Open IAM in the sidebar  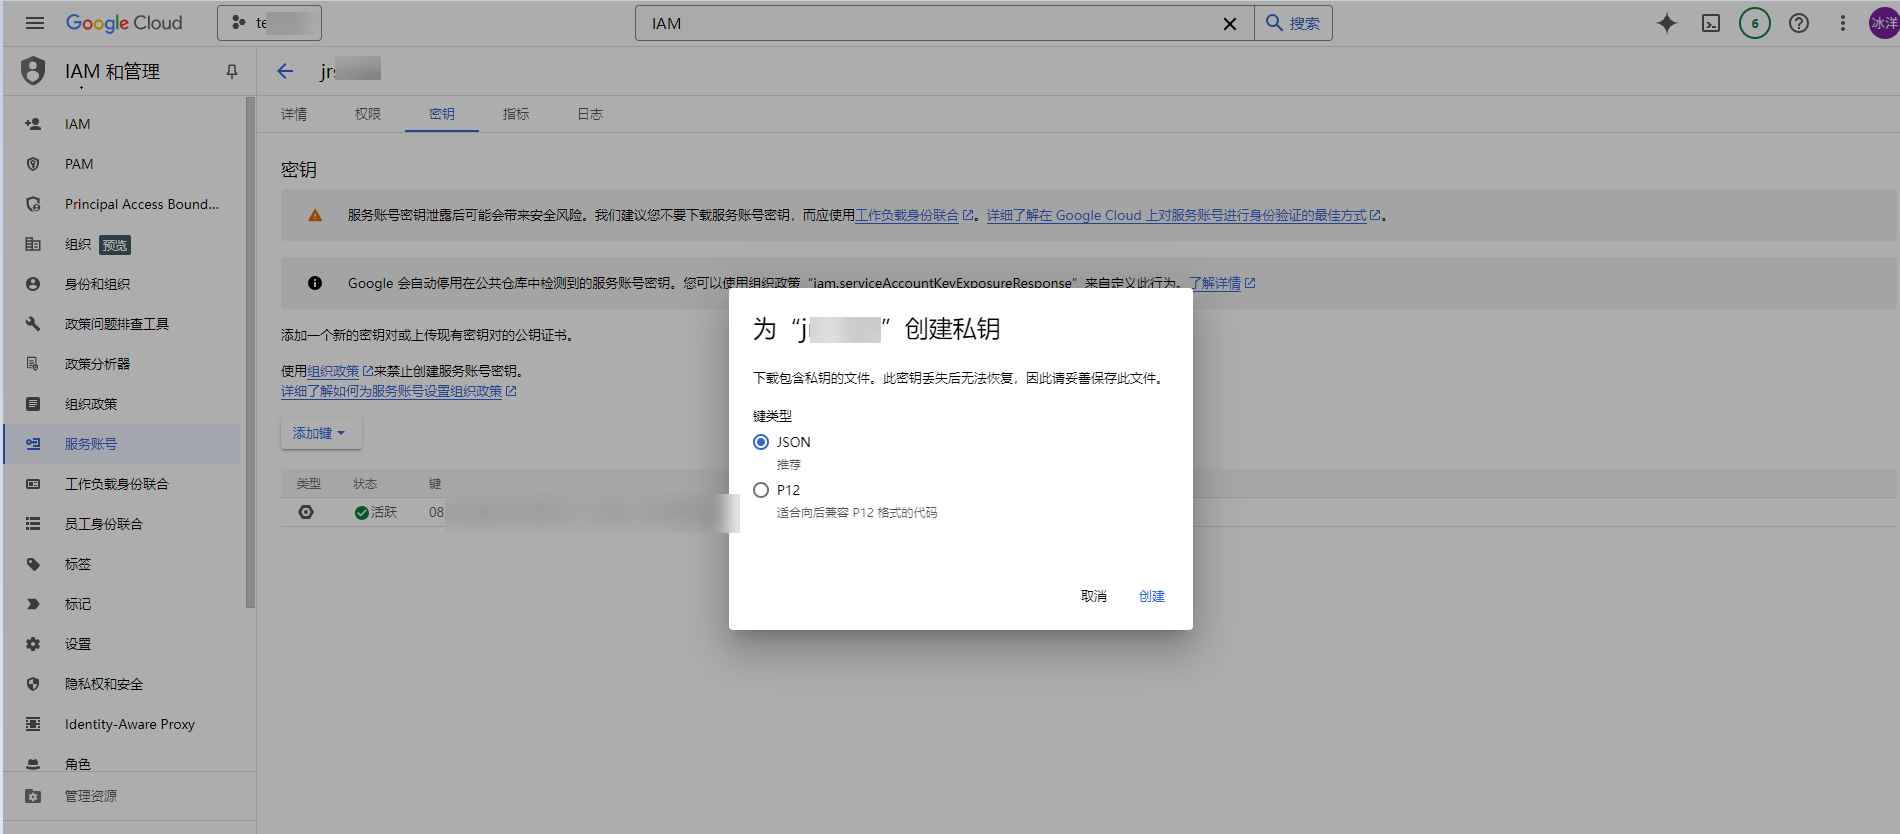123,124
